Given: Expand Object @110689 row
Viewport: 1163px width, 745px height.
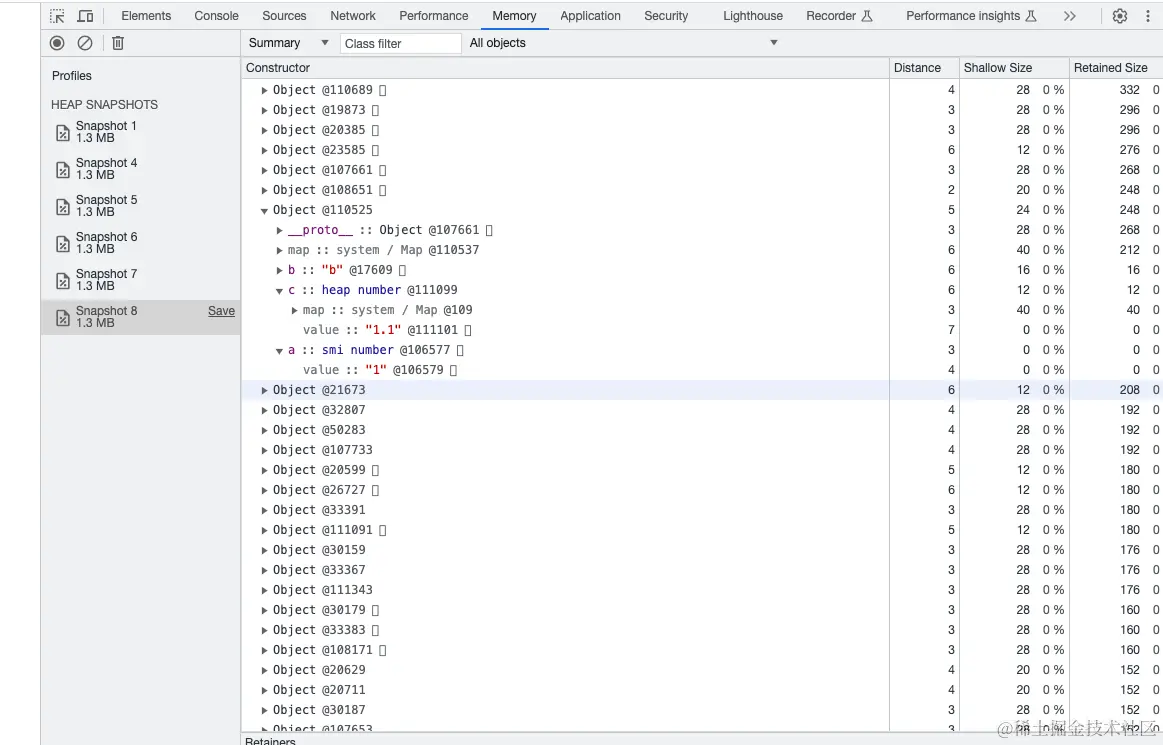Looking at the screenshot, I should pyautogui.click(x=264, y=90).
